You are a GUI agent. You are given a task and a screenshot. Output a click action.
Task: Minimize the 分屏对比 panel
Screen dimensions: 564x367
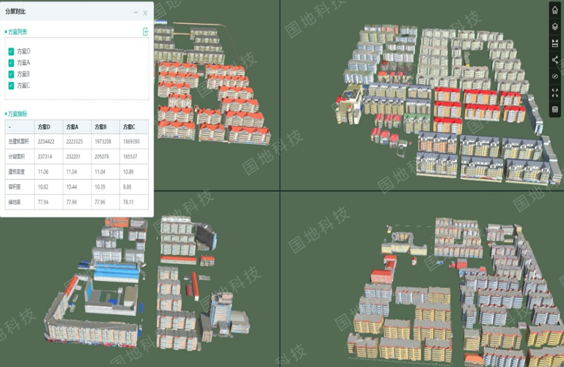[x=136, y=12]
